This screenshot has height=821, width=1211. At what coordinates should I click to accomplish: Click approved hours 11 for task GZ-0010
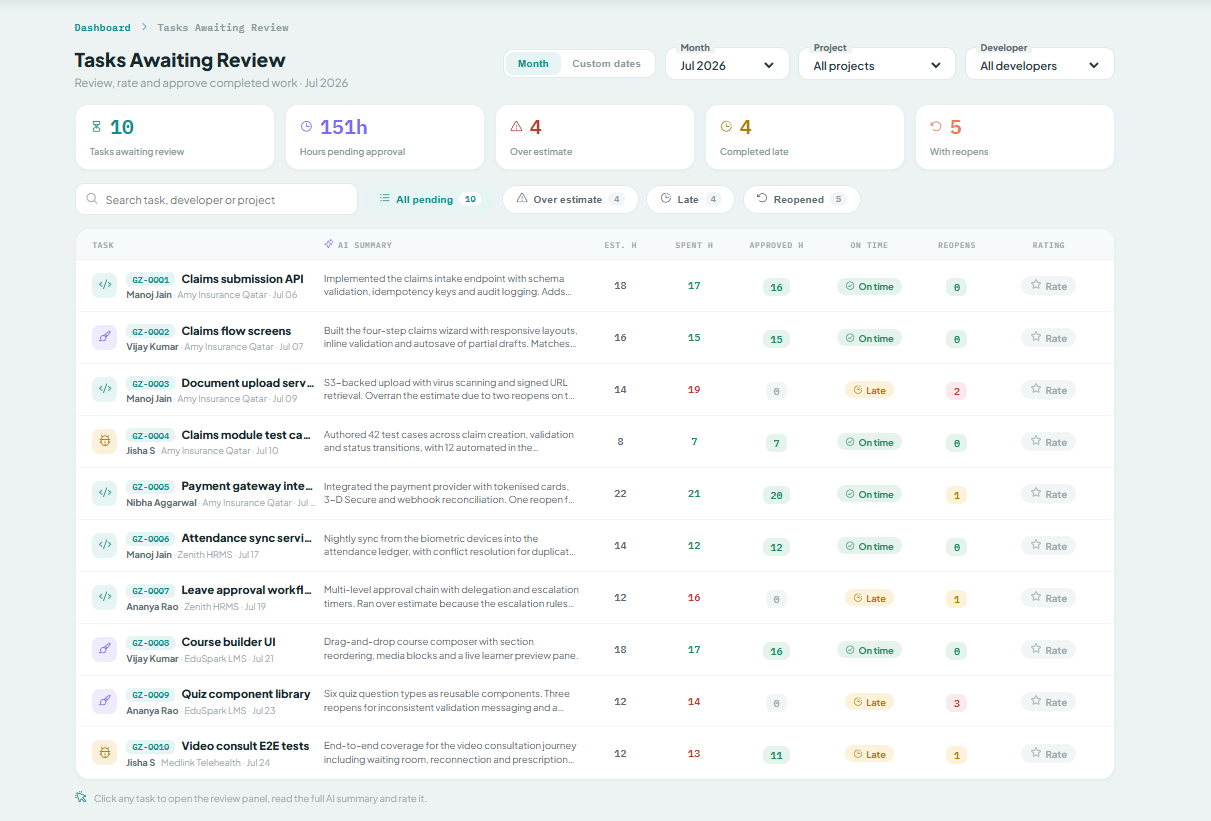pos(776,755)
